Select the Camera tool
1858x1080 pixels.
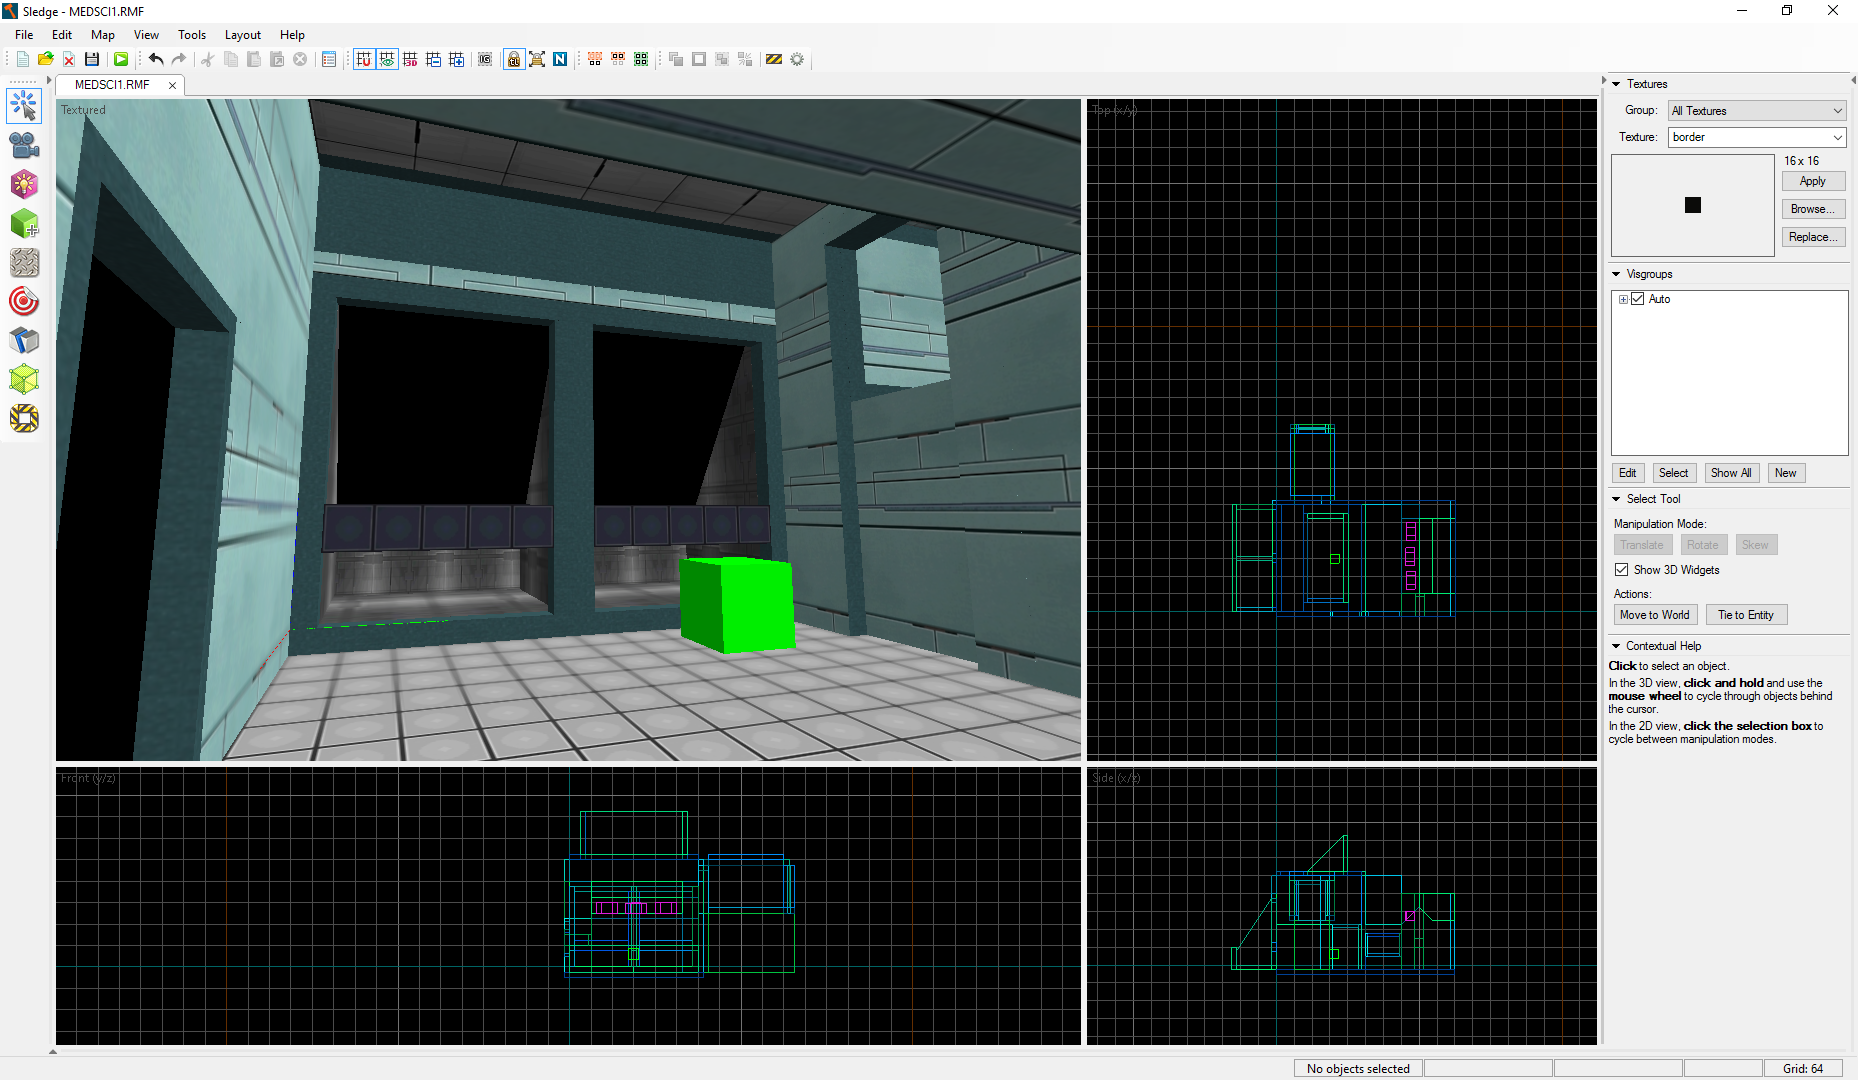coord(24,145)
